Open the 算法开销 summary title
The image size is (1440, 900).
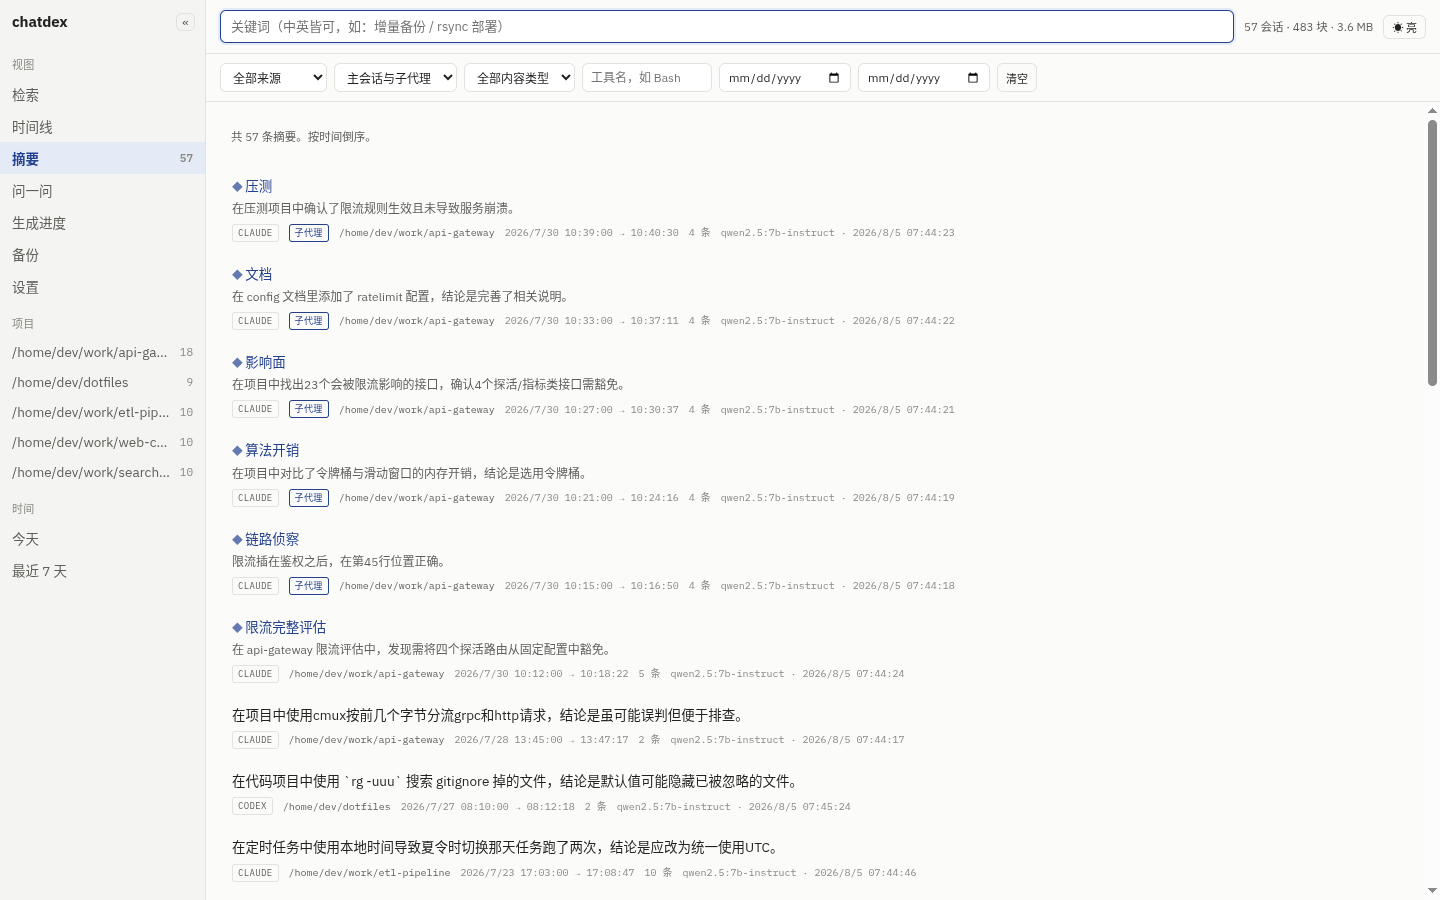(272, 450)
